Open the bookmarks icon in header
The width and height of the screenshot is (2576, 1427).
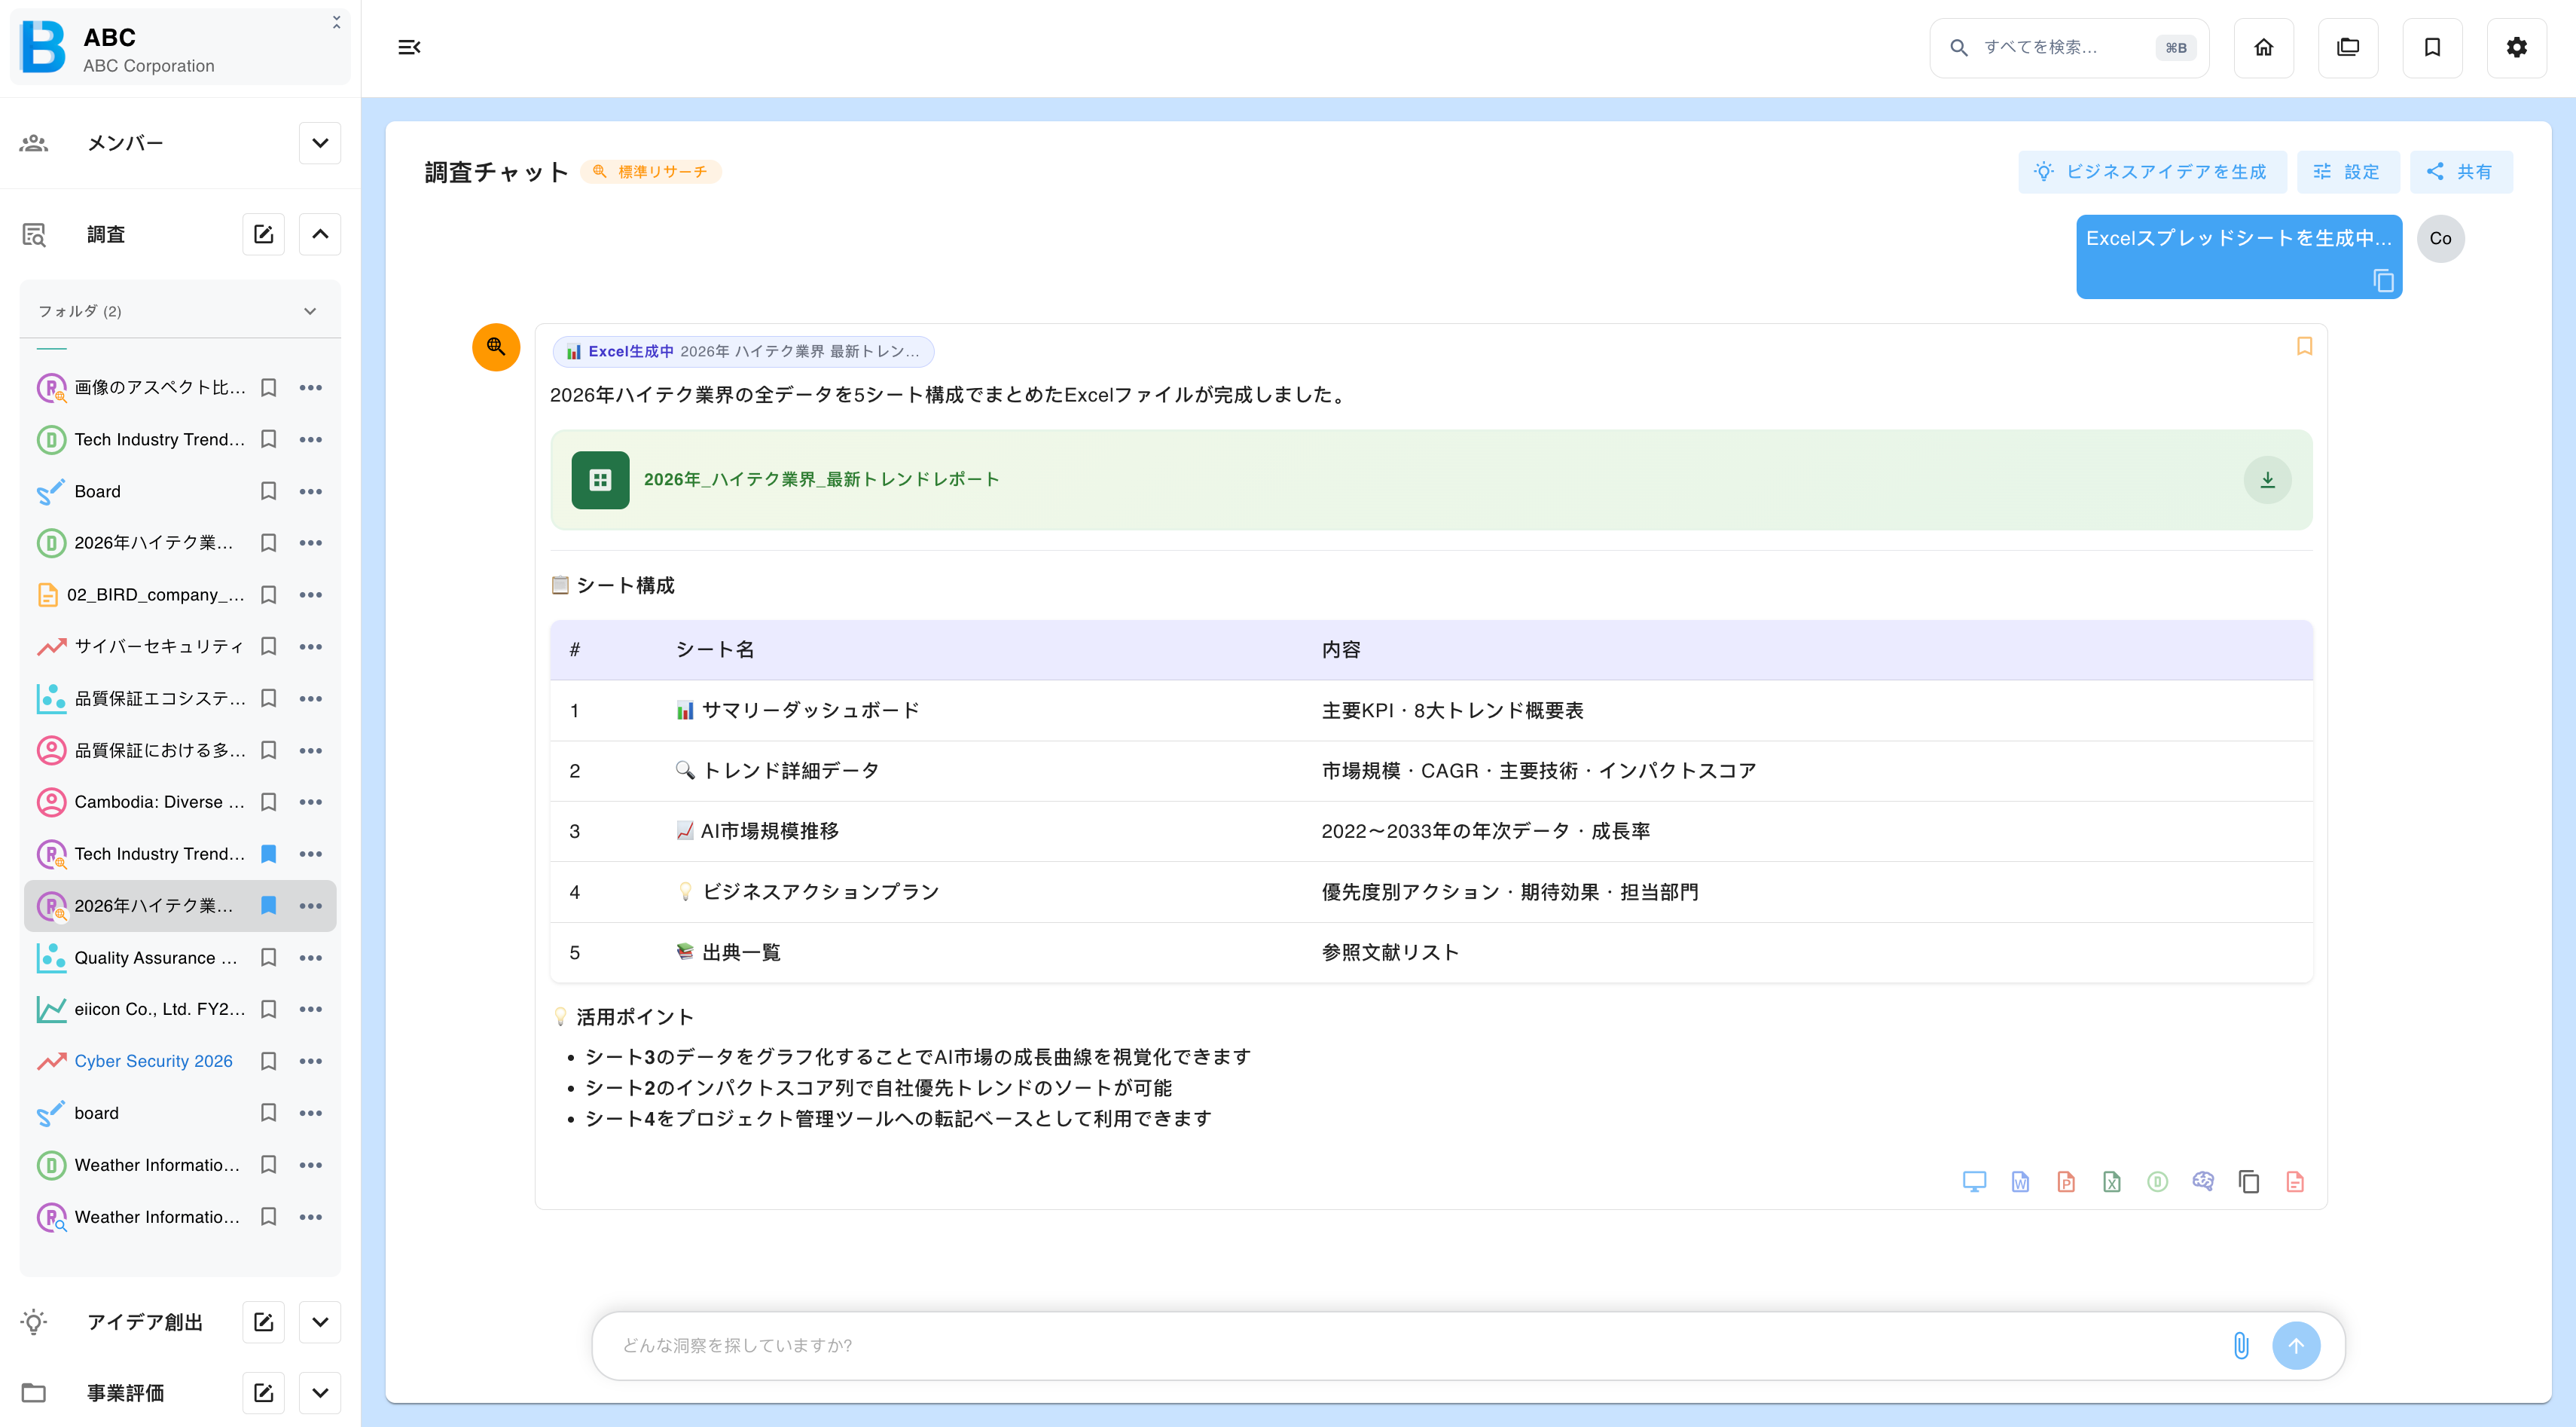tap(2432, 47)
